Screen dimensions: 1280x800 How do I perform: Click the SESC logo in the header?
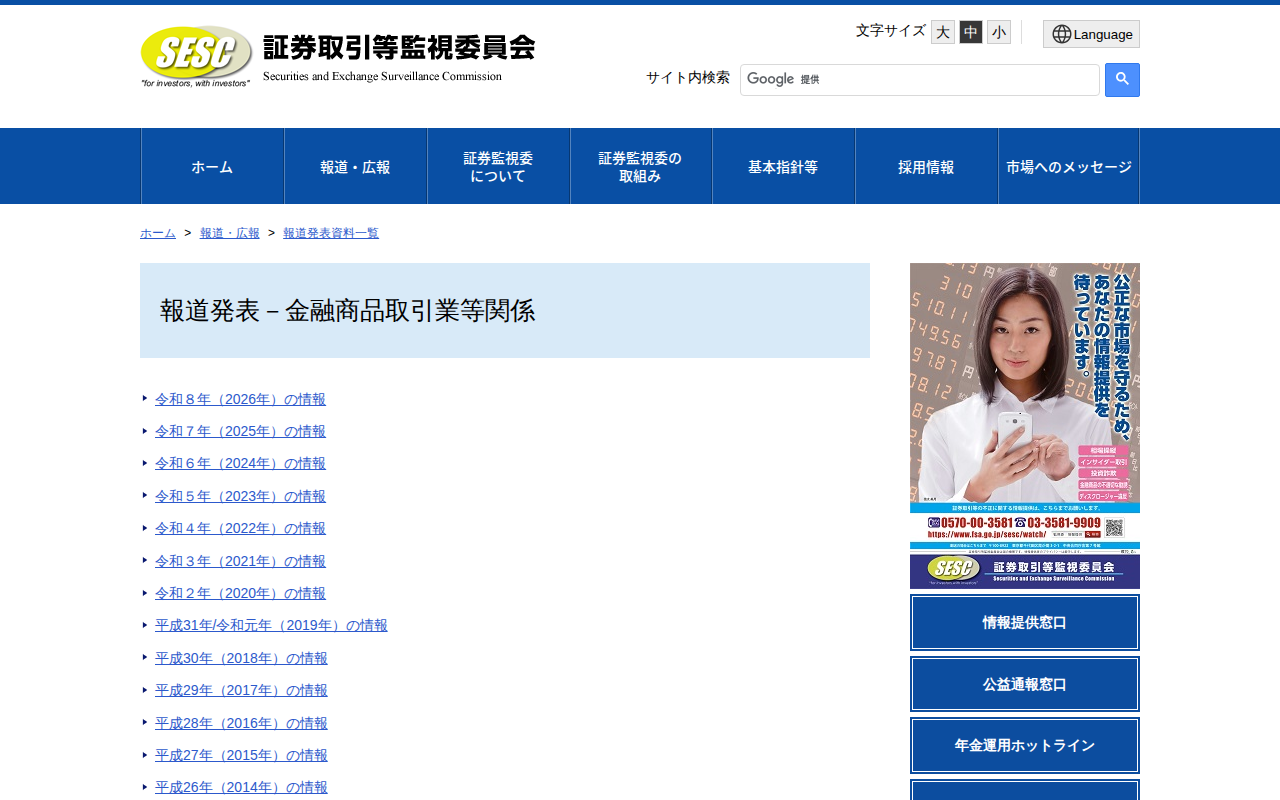pyautogui.click(x=195, y=54)
